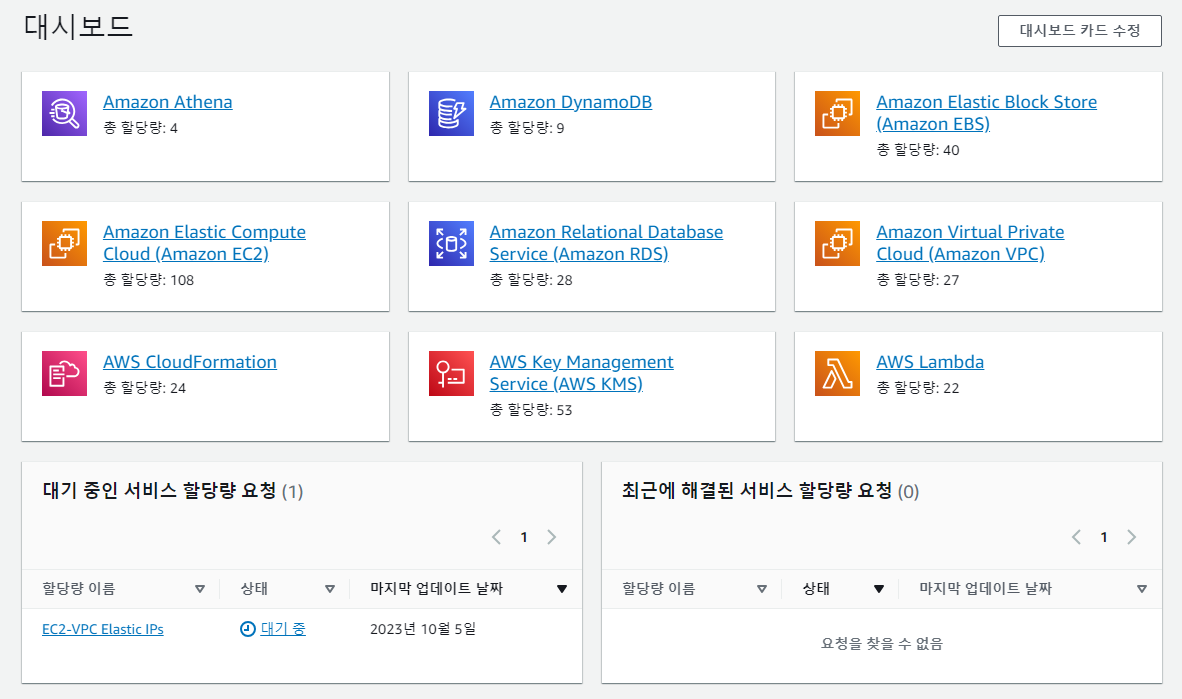Go to next page in resolved requests
Image resolution: width=1182 pixels, height=699 pixels.
[x=1131, y=537]
